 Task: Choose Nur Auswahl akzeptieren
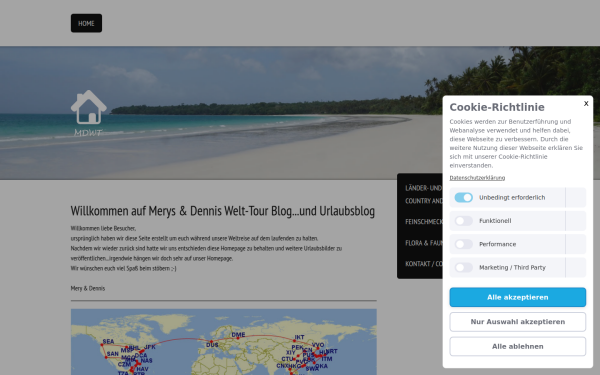tap(517, 322)
